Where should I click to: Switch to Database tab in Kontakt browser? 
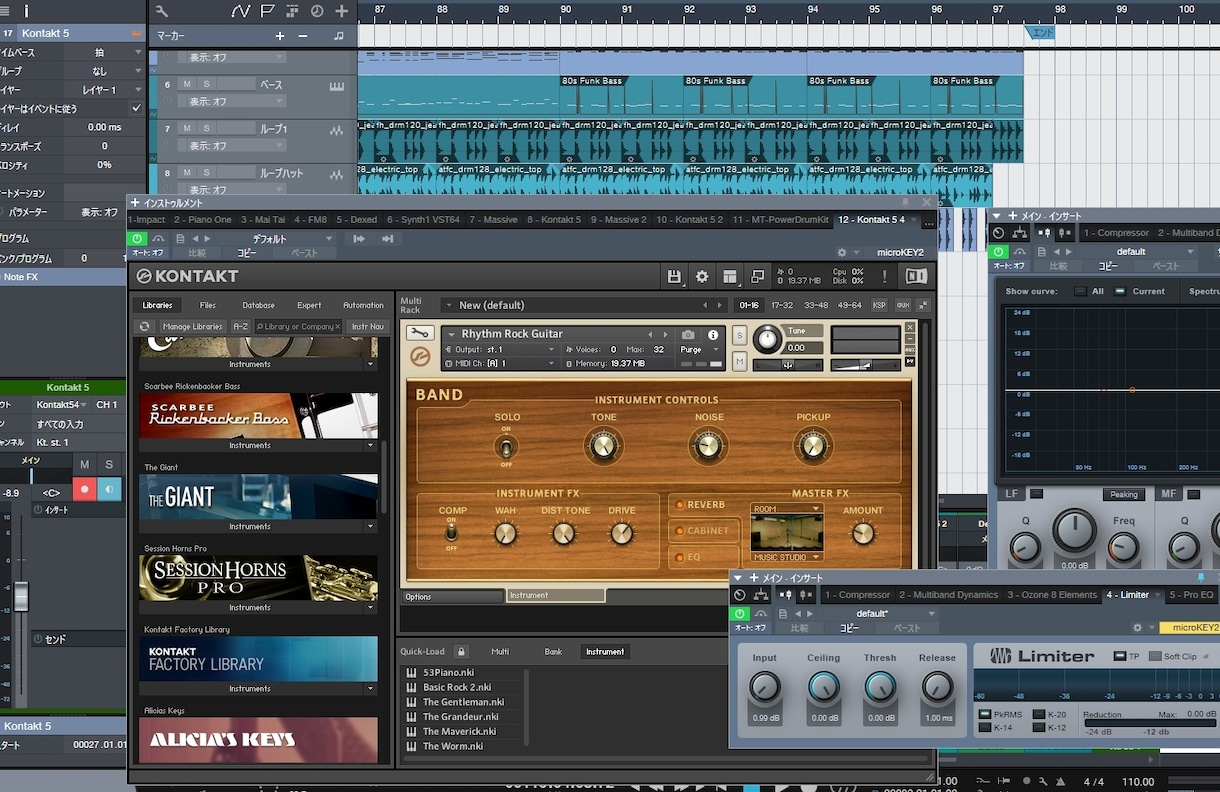click(x=258, y=305)
